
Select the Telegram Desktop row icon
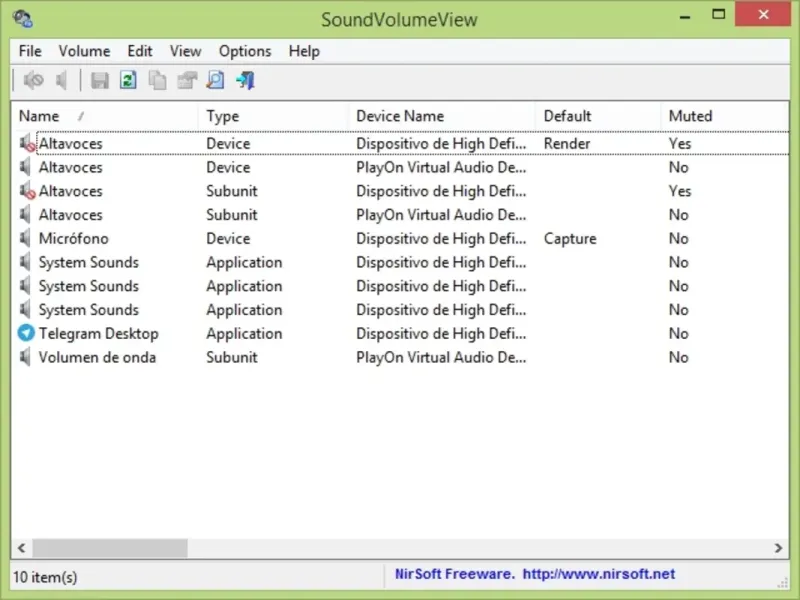(26, 333)
